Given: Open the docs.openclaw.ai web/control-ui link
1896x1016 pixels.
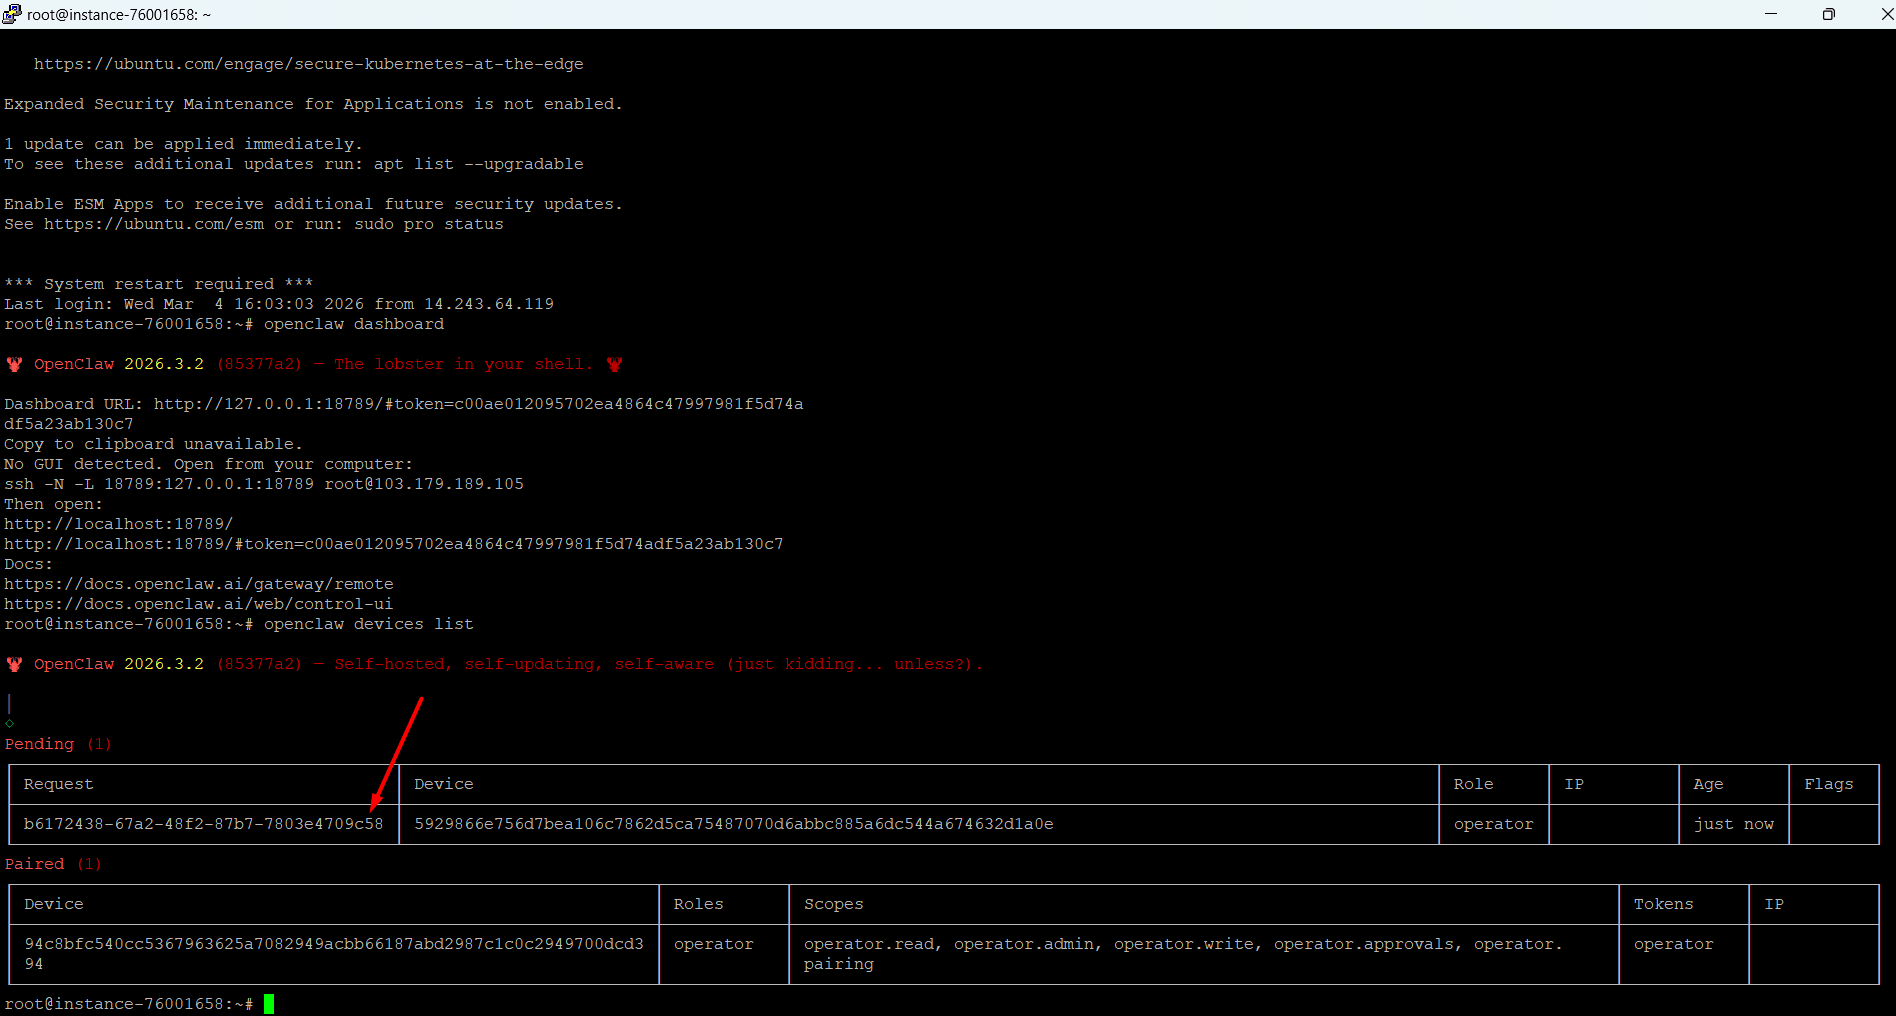Looking at the screenshot, I should pyautogui.click(x=198, y=604).
